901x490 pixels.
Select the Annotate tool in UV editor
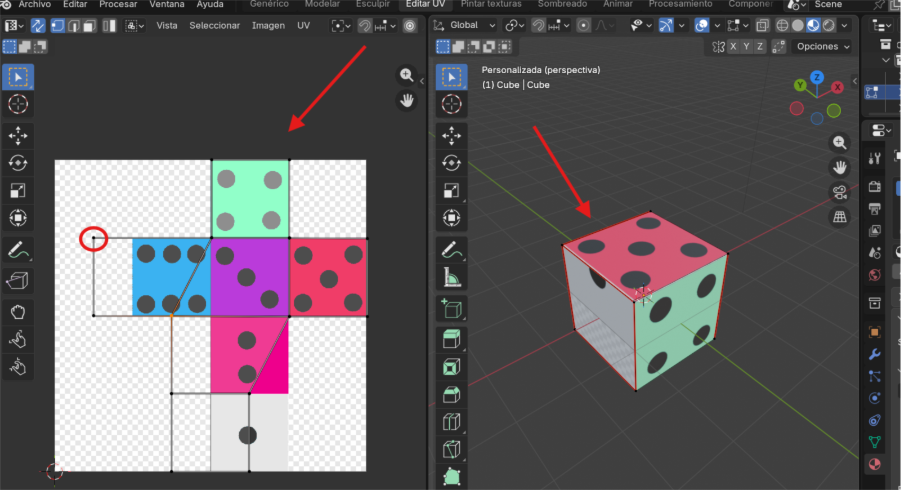point(18,249)
